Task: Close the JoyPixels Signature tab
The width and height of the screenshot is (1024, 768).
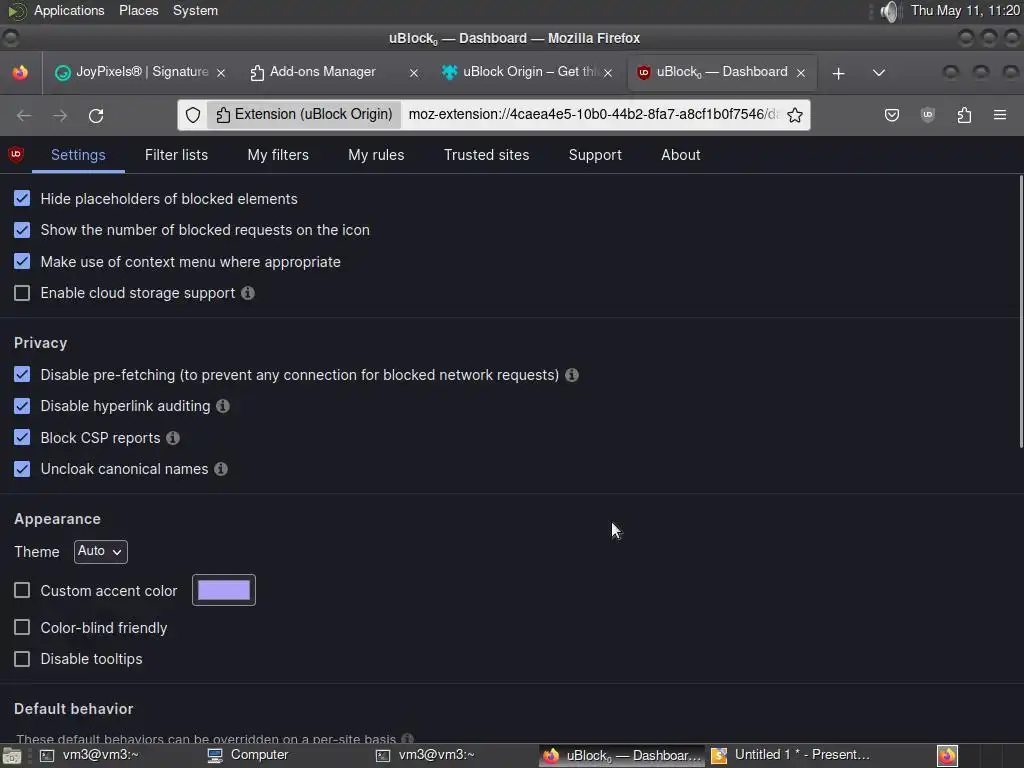Action: pyautogui.click(x=221, y=72)
